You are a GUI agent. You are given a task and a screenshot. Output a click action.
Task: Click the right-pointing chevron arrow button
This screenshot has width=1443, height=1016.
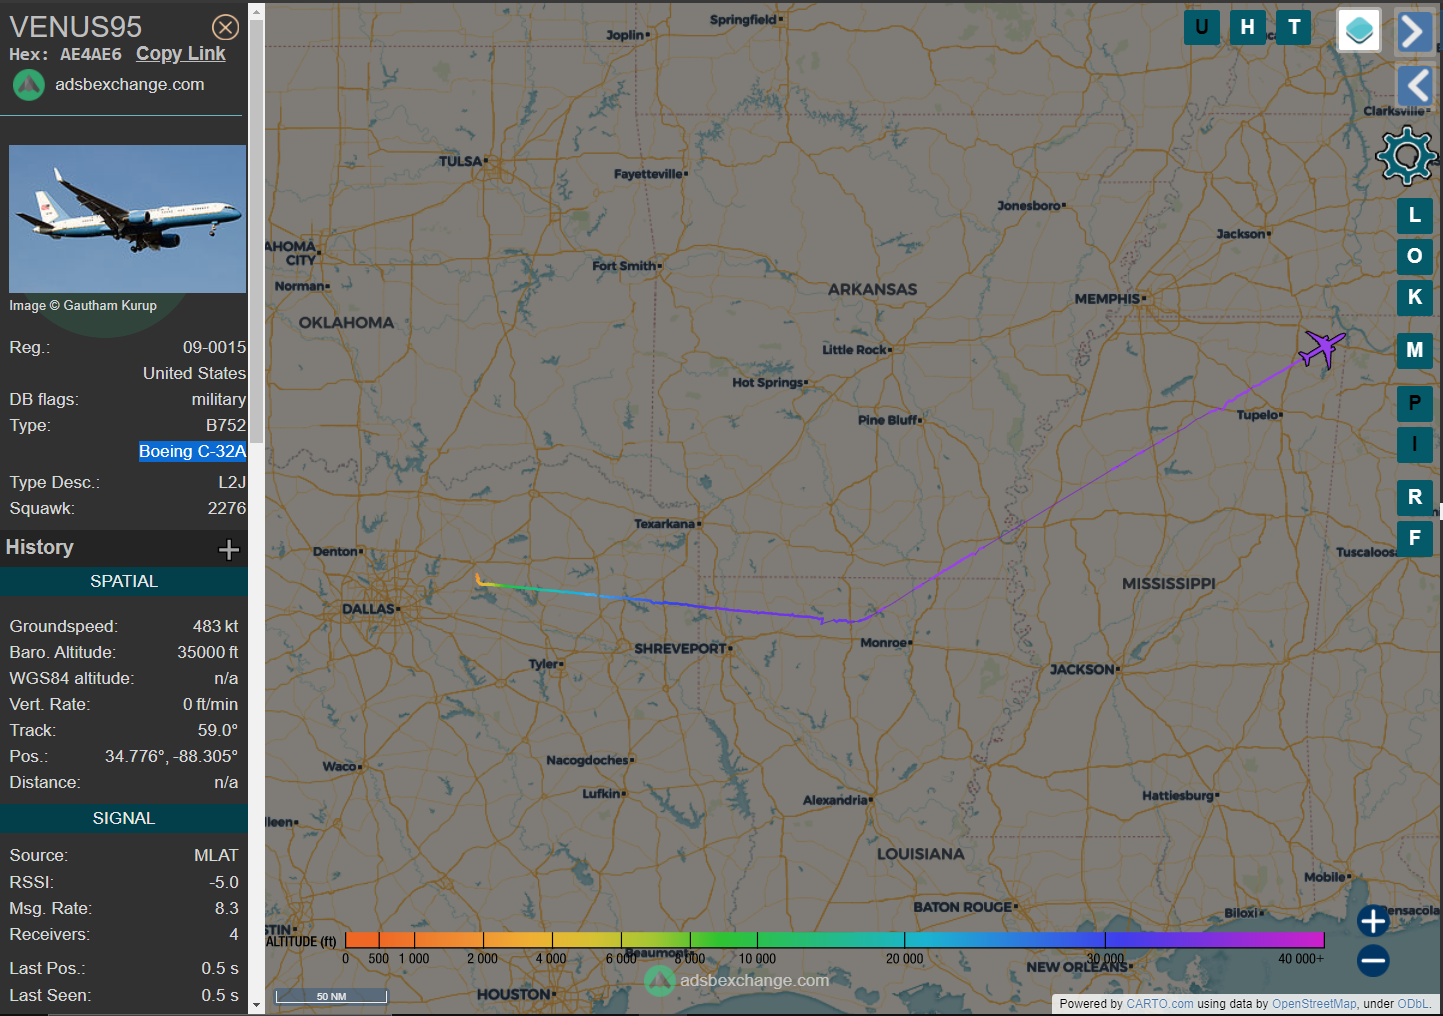pos(1413,31)
